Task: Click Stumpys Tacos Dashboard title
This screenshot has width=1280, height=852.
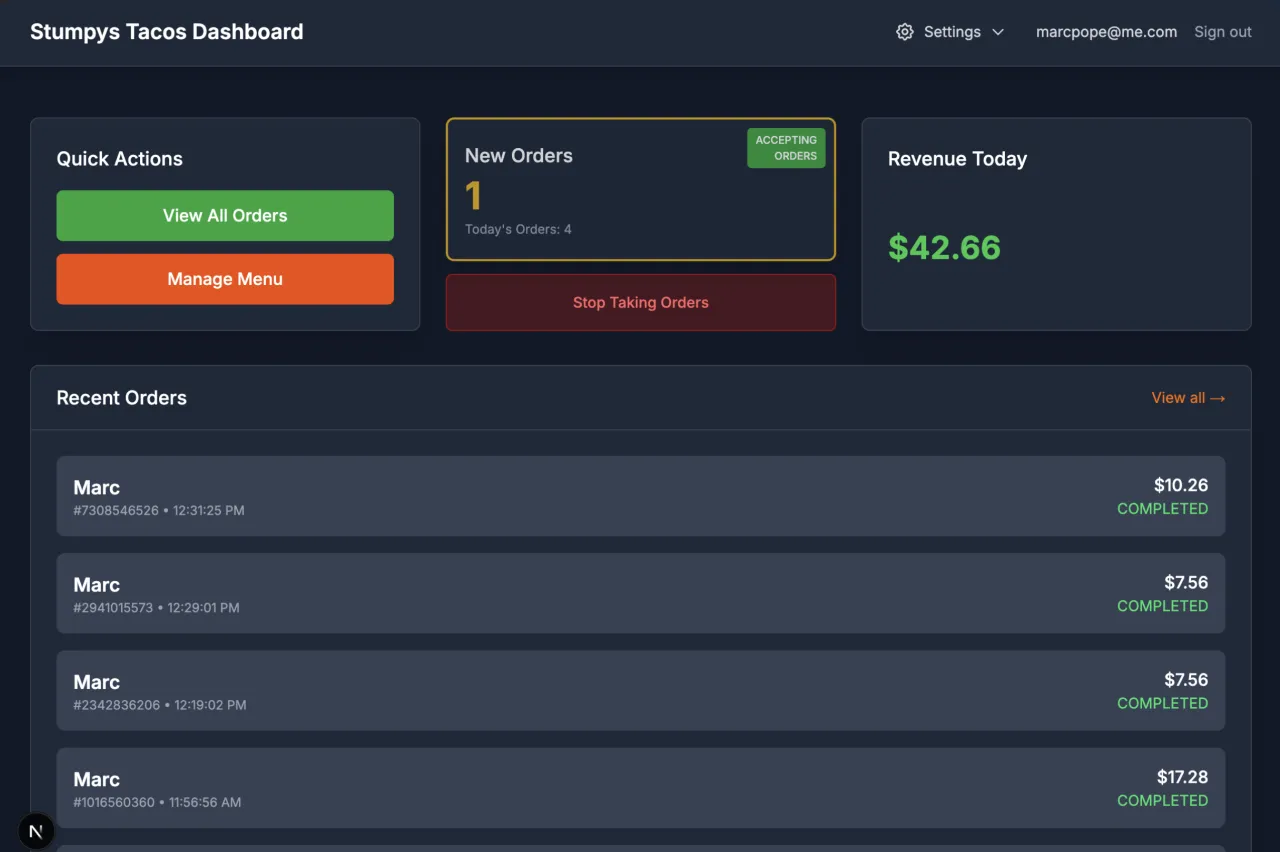Action: coord(167,32)
